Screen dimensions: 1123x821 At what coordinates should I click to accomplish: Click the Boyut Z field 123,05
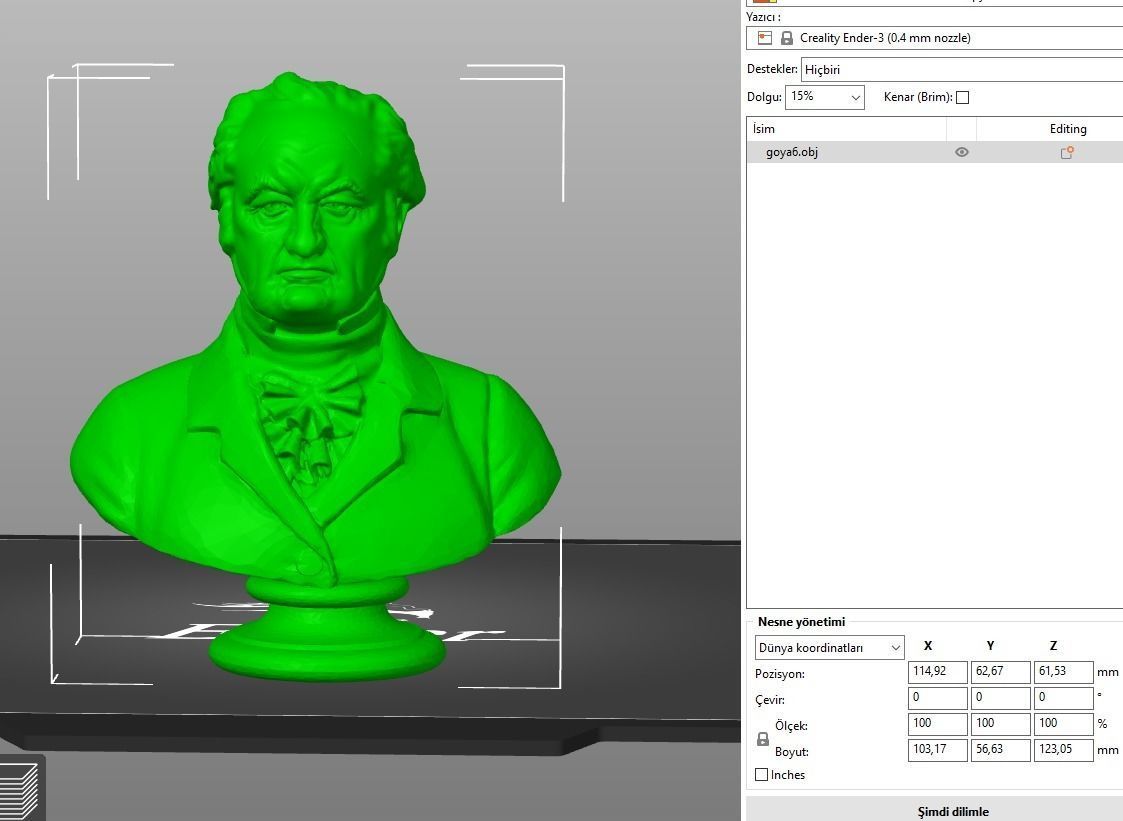[1064, 750]
